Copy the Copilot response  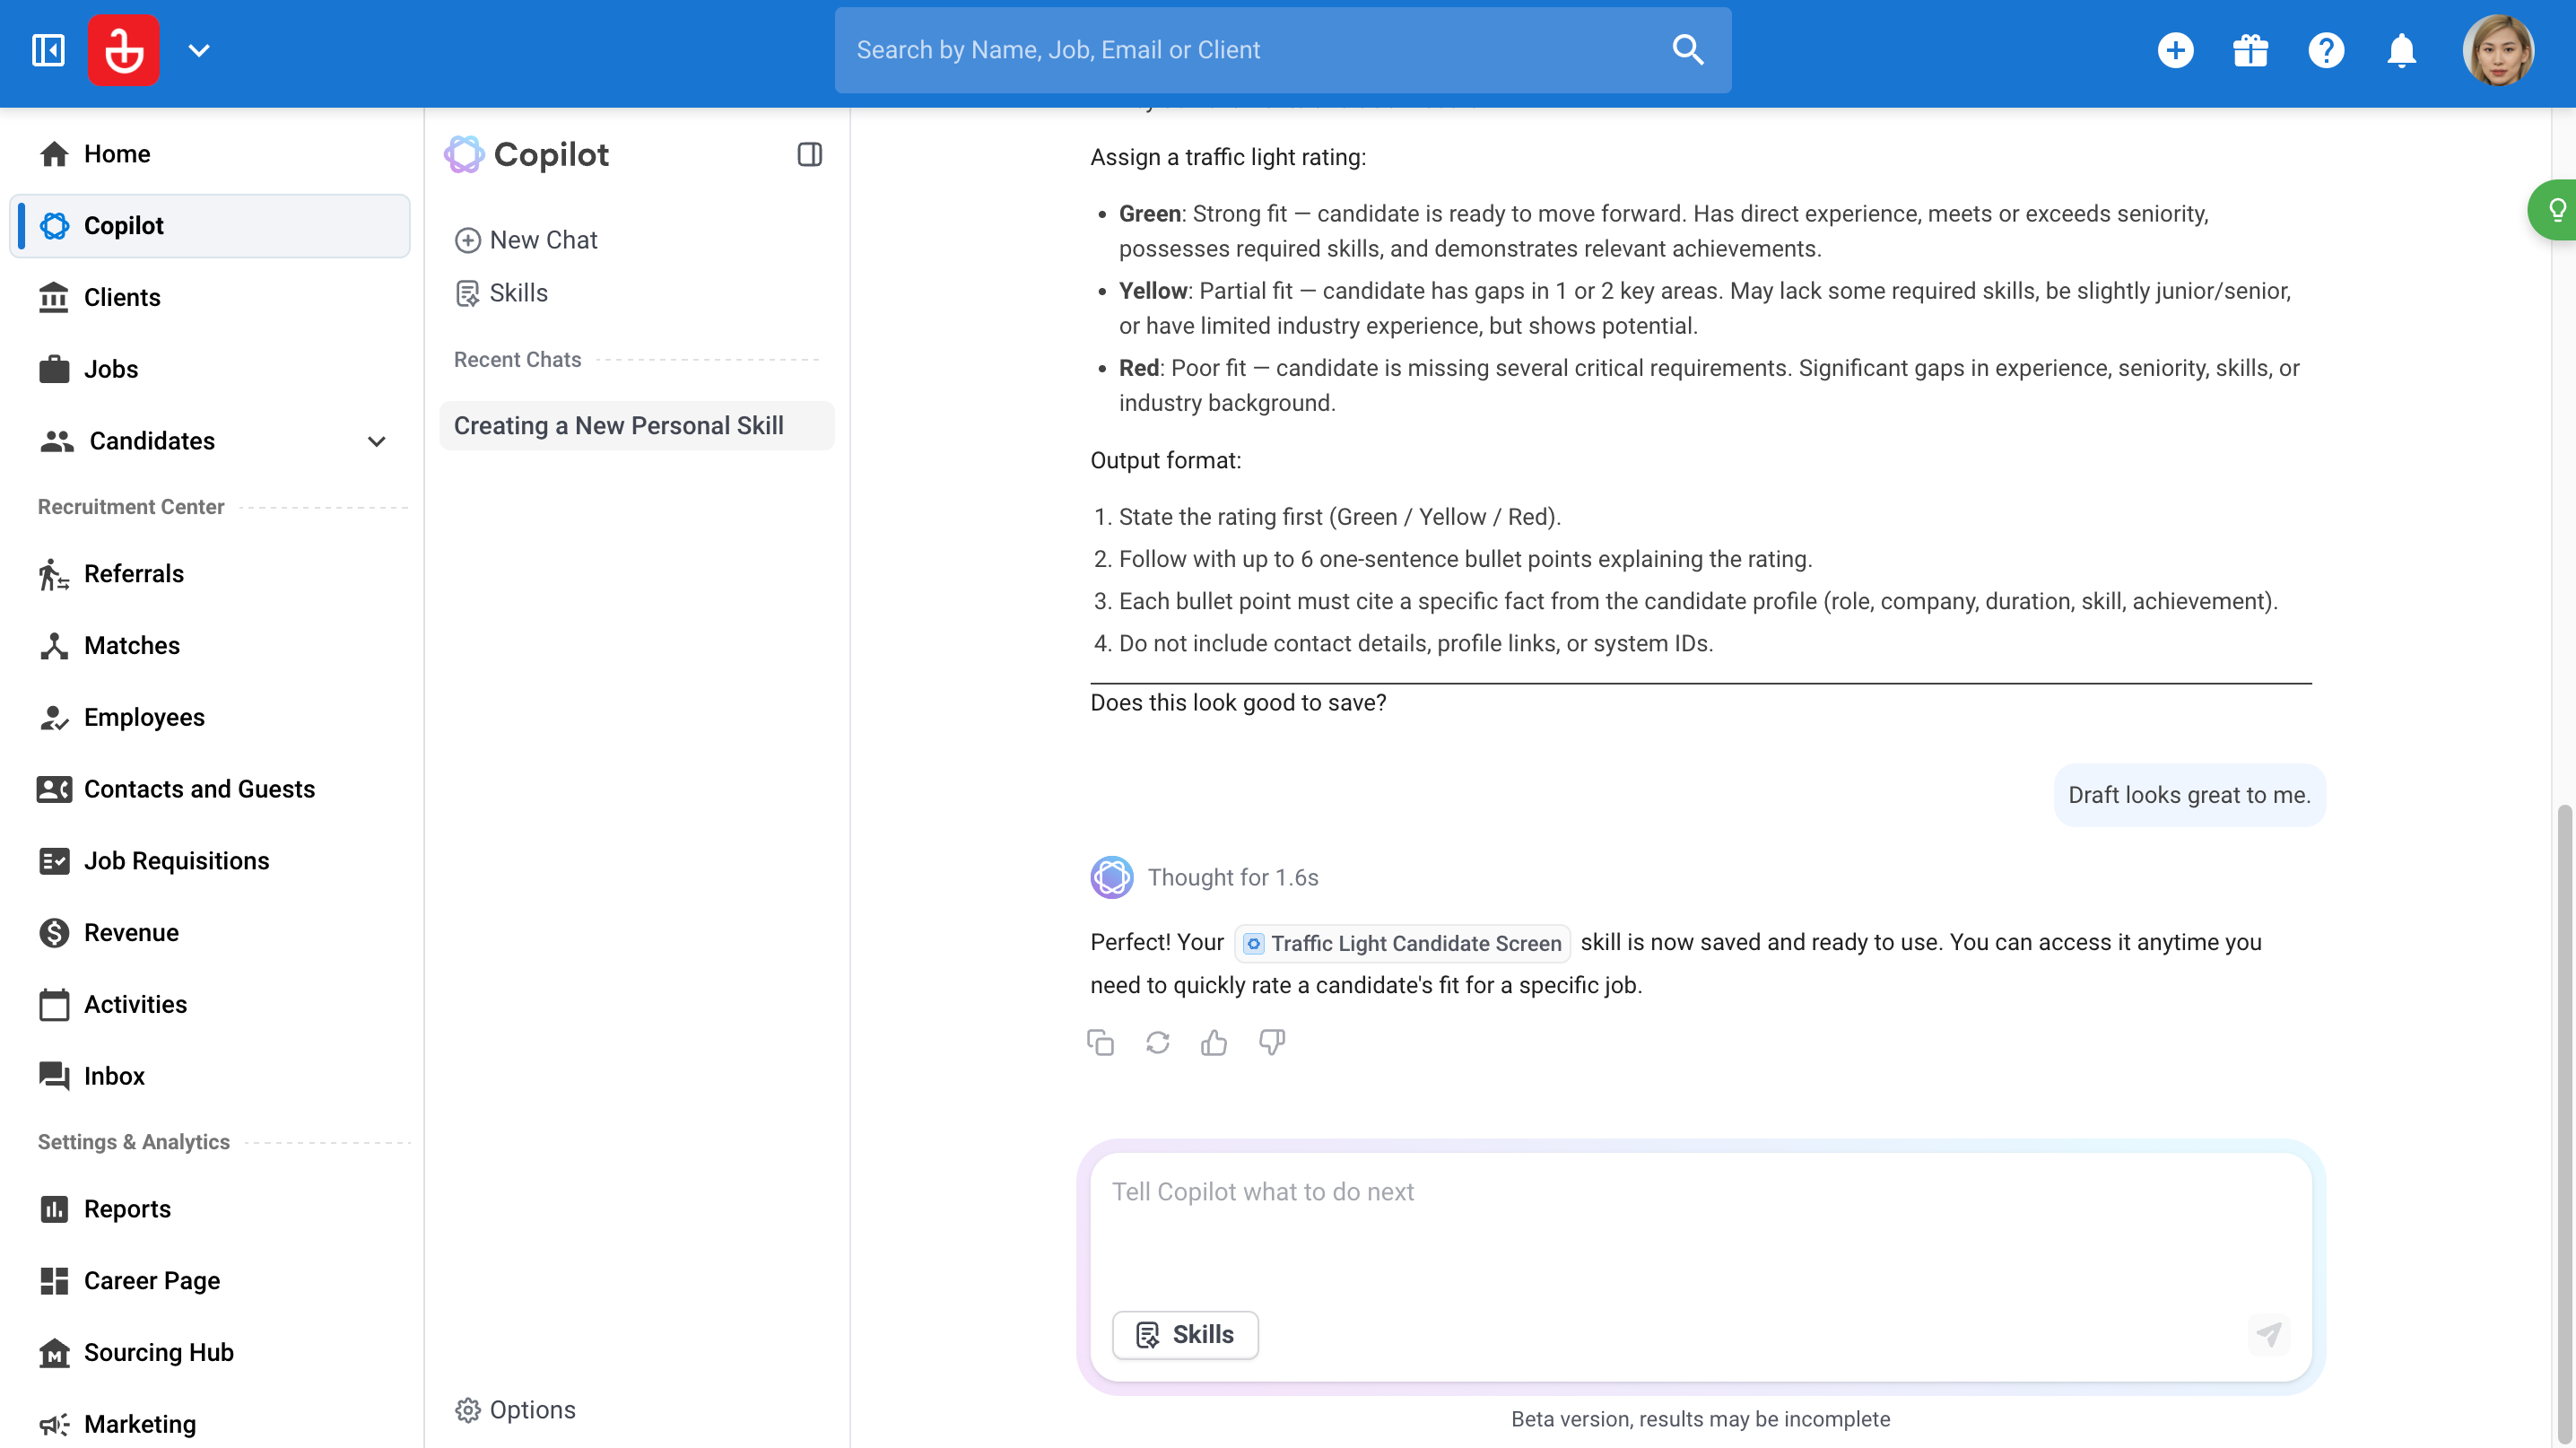point(1100,1043)
